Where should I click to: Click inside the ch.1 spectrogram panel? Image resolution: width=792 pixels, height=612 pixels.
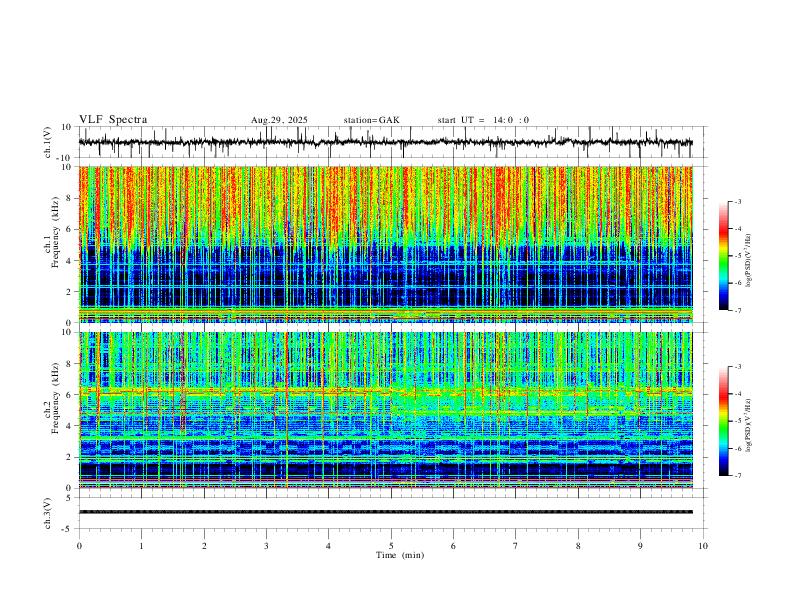click(385, 244)
